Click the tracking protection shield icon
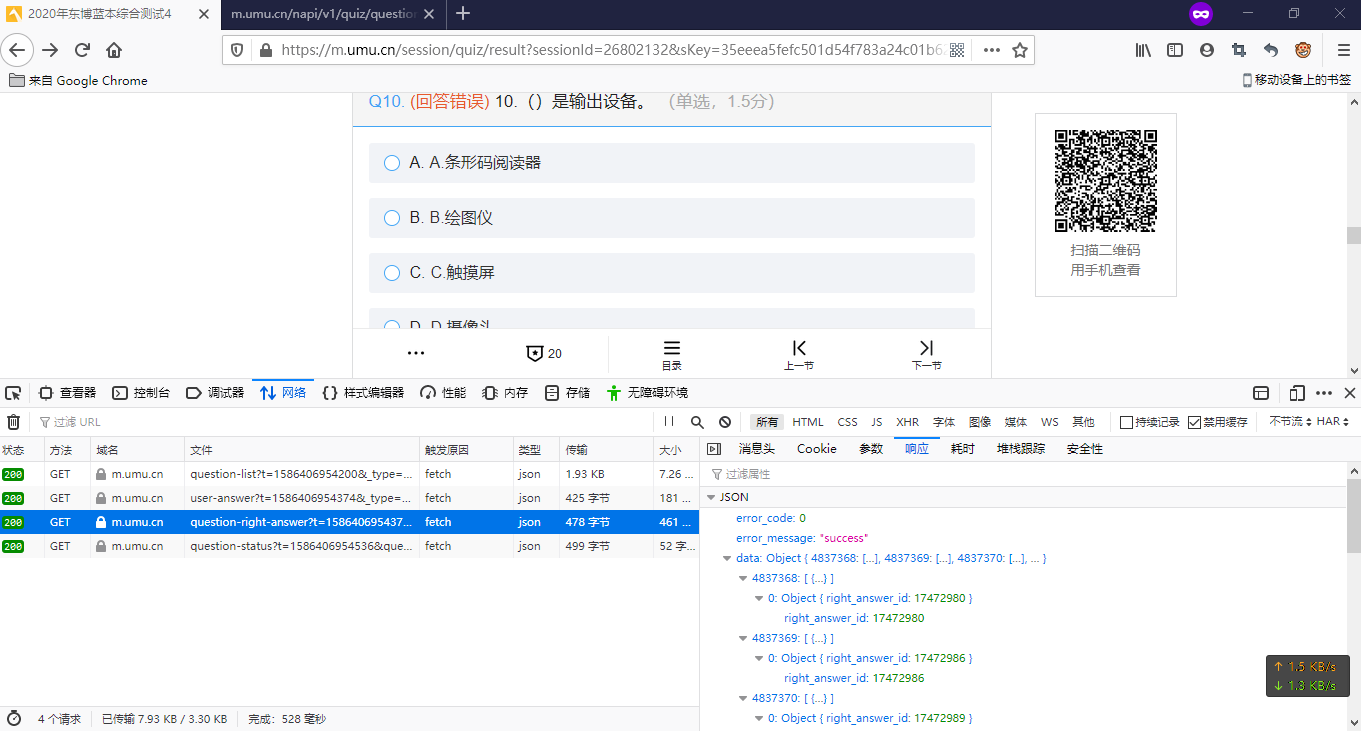Viewport: 1361px width, 731px height. click(238, 50)
